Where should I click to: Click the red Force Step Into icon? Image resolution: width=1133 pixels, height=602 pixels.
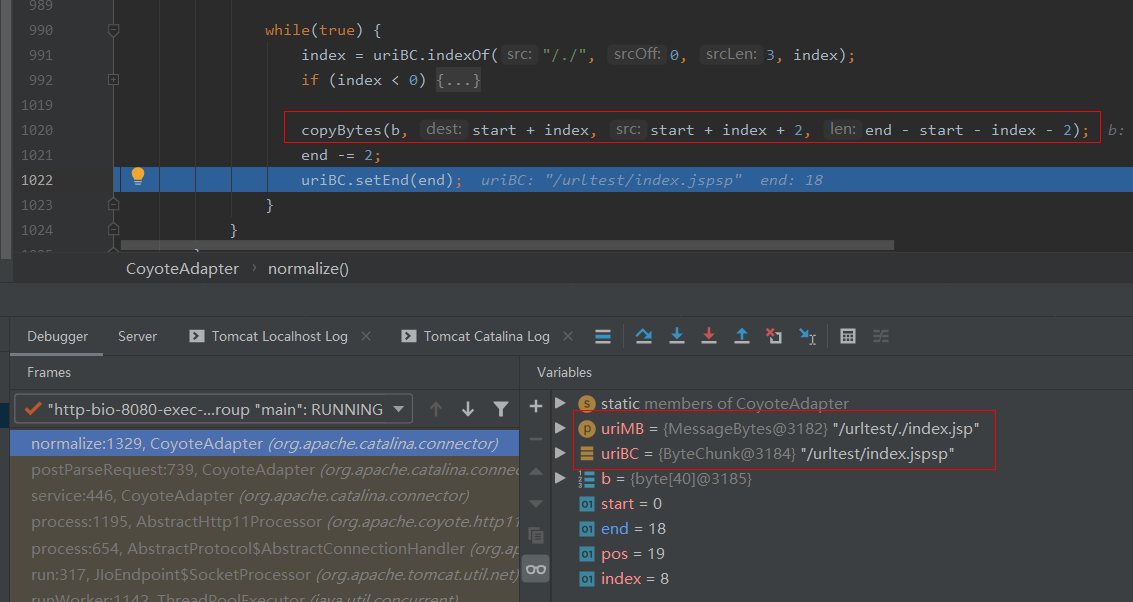point(709,336)
